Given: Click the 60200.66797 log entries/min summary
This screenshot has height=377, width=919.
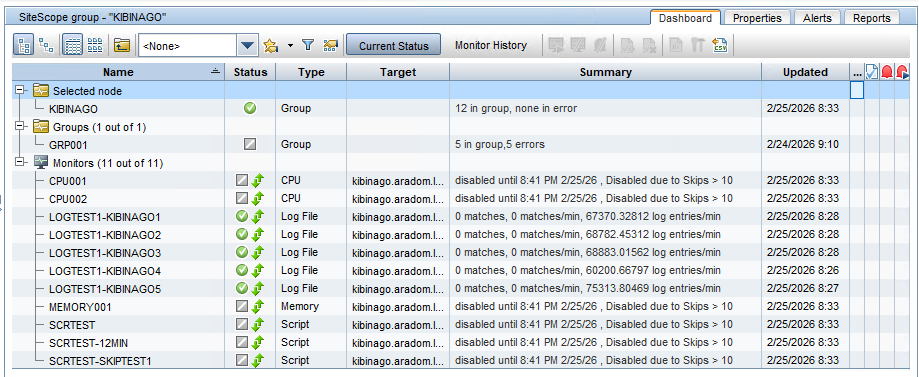Looking at the screenshot, I should (x=588, y=271).
